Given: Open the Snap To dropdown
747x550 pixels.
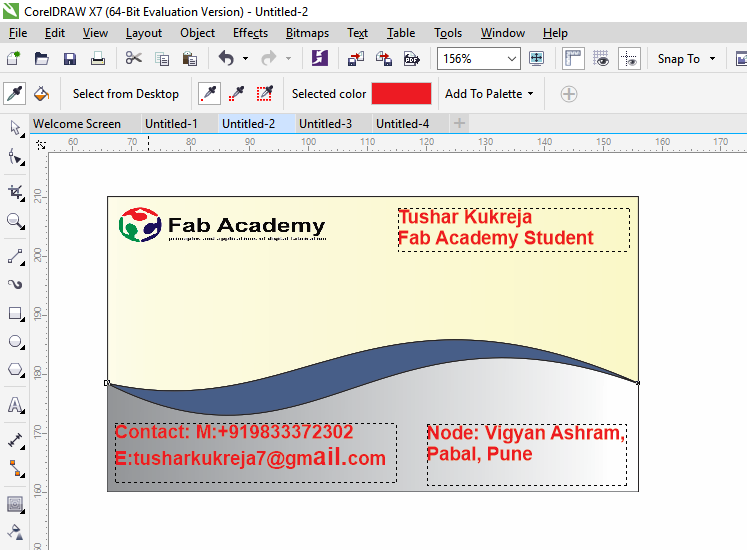Looking at the screenshot, I should [x=686, y=59].
